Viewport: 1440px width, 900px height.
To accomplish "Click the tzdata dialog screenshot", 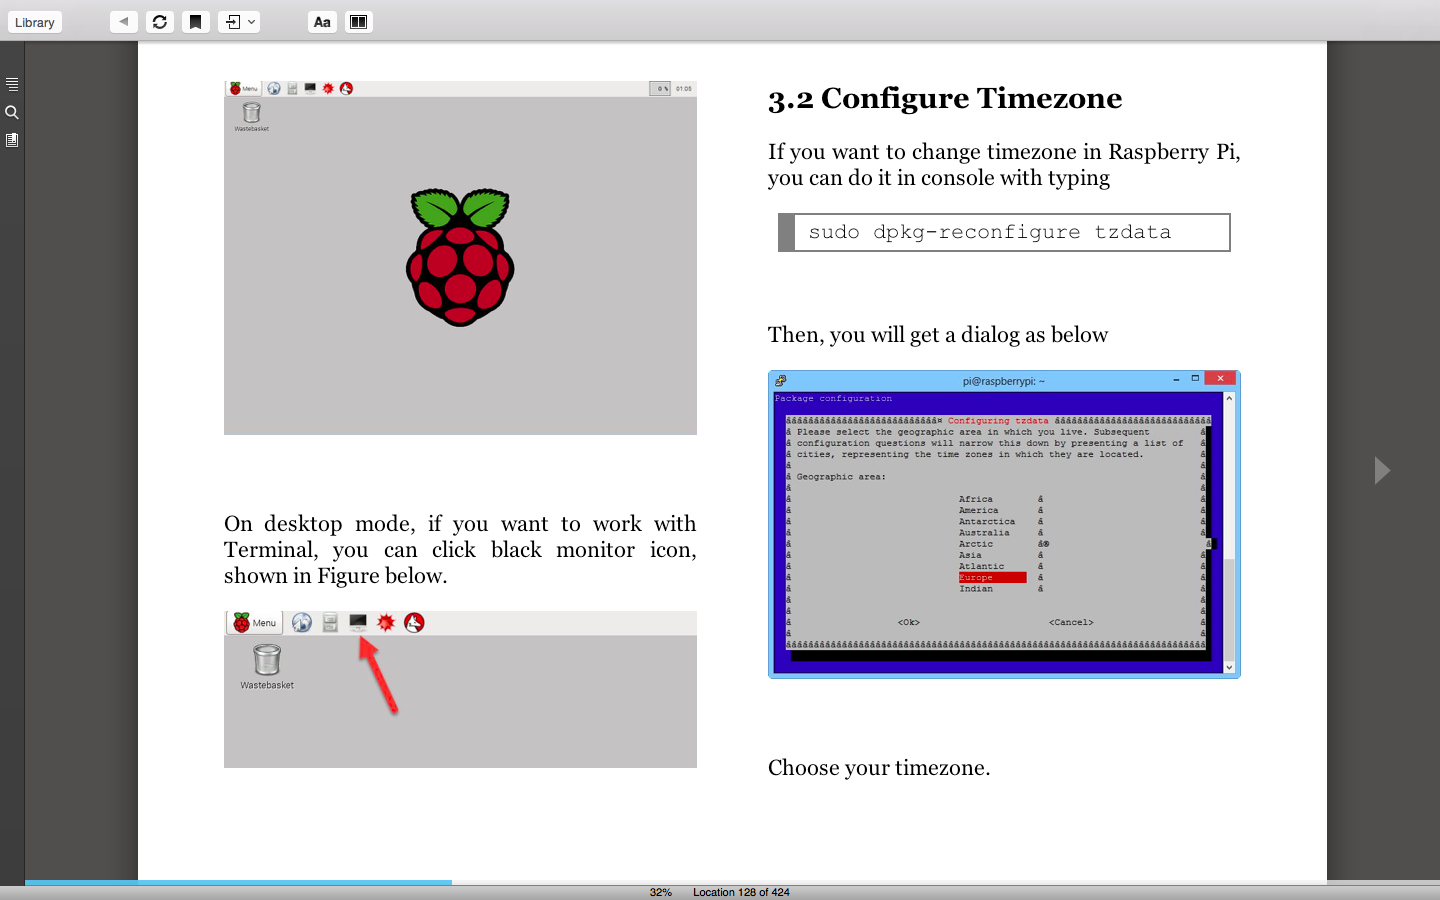I will pos(1004,525).
